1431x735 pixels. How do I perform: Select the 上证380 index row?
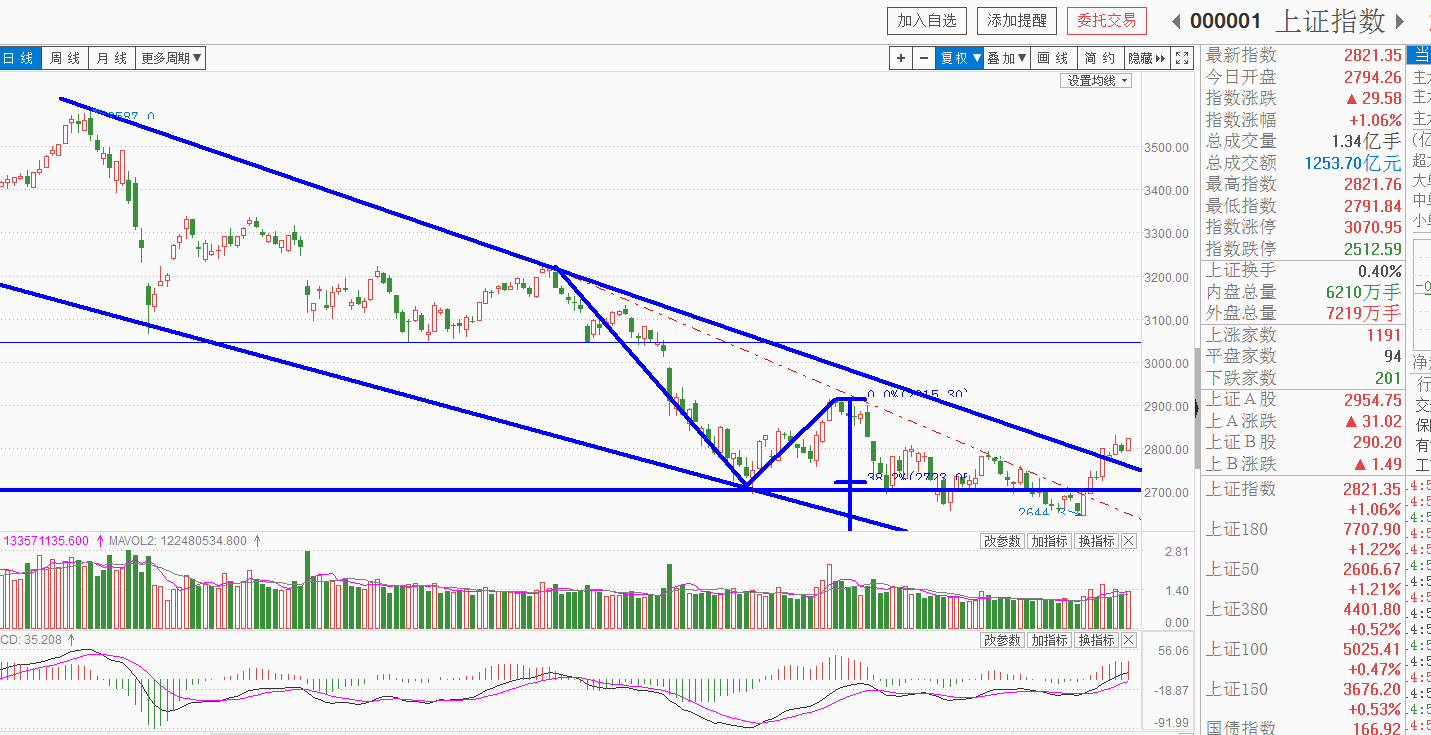tap(1303, 618)
